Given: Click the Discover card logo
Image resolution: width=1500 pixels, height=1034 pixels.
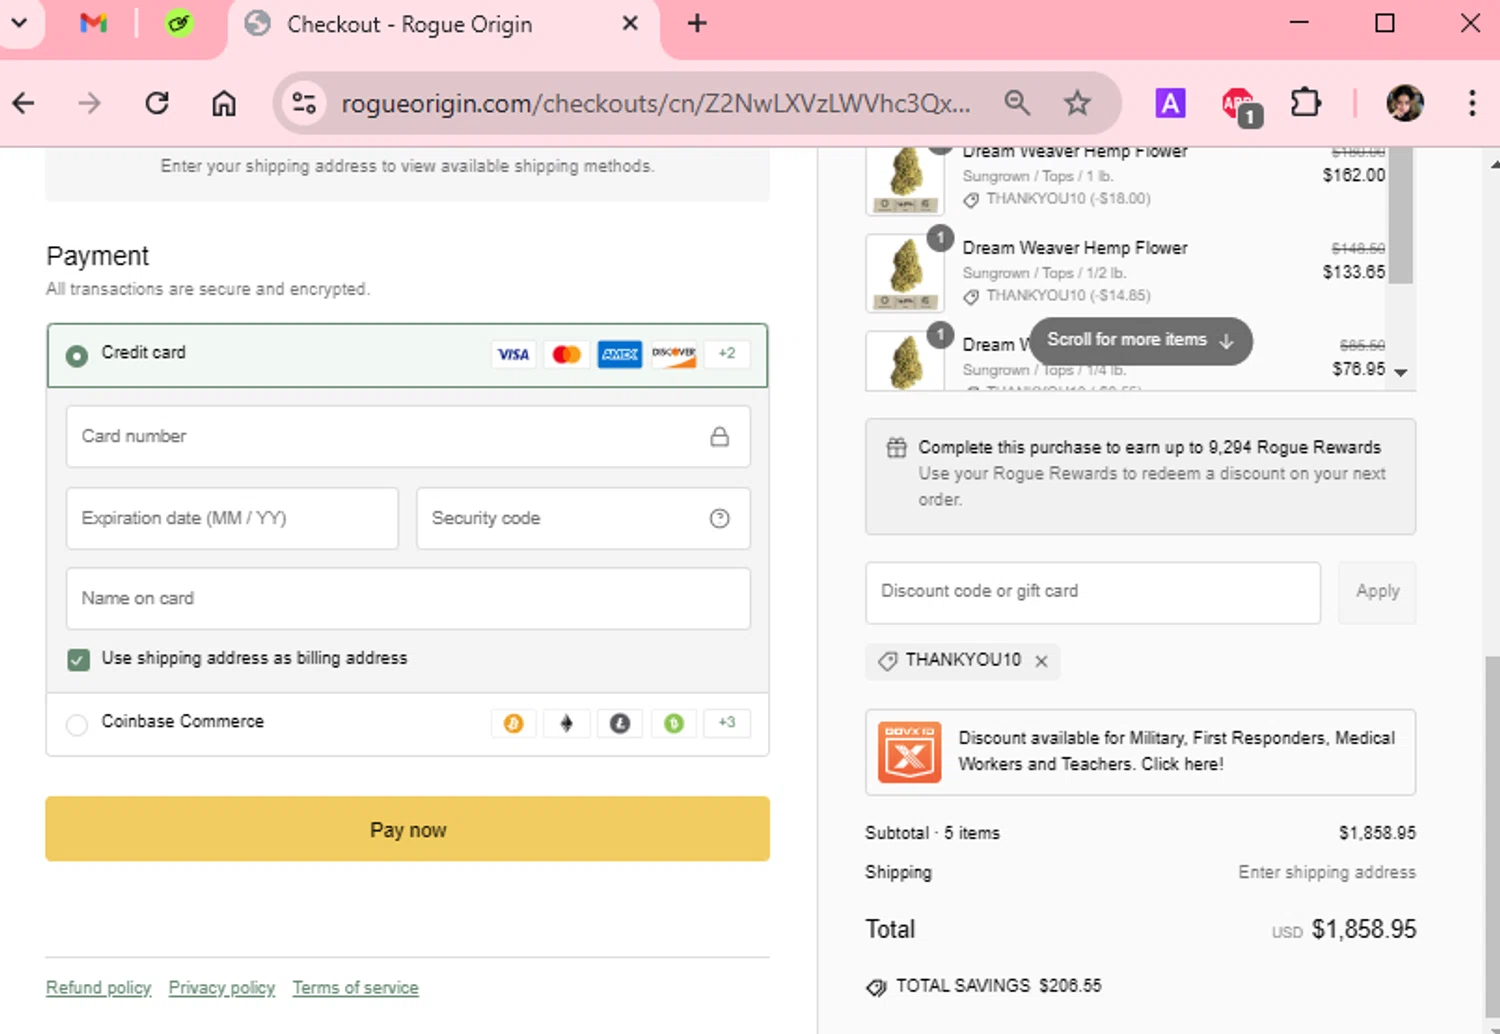Looking at the screenshot, I should 674,354.
